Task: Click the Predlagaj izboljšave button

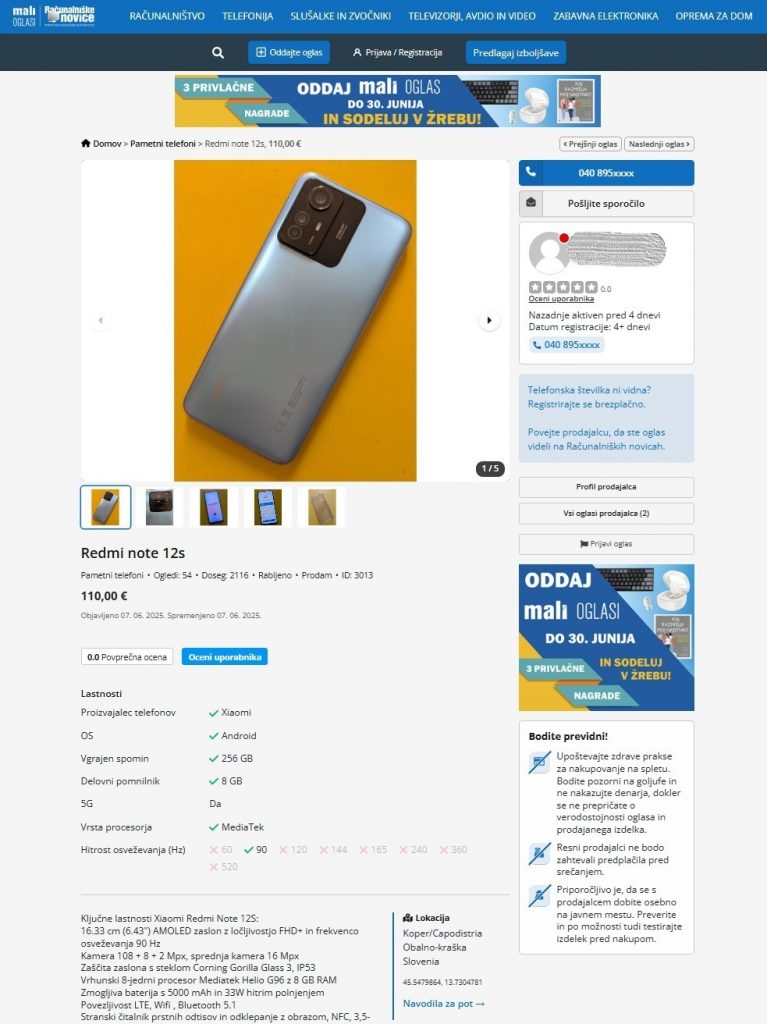Action: coord(515,52)
